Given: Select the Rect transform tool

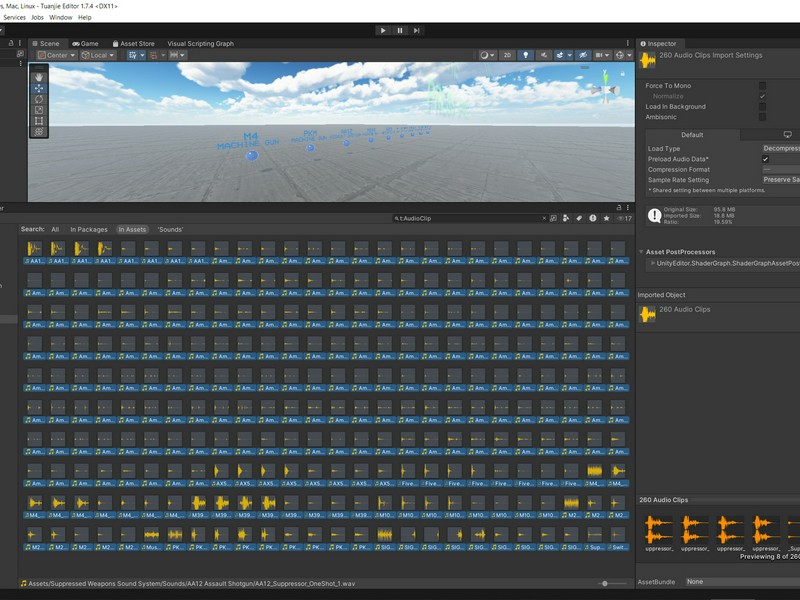Looking at the screenshot, I should [x=39, y=121].
